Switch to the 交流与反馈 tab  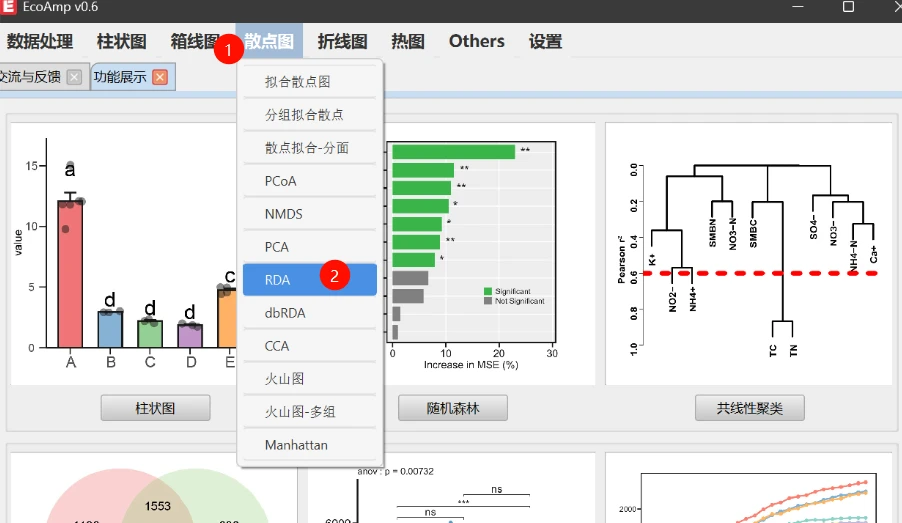[30, 77]
